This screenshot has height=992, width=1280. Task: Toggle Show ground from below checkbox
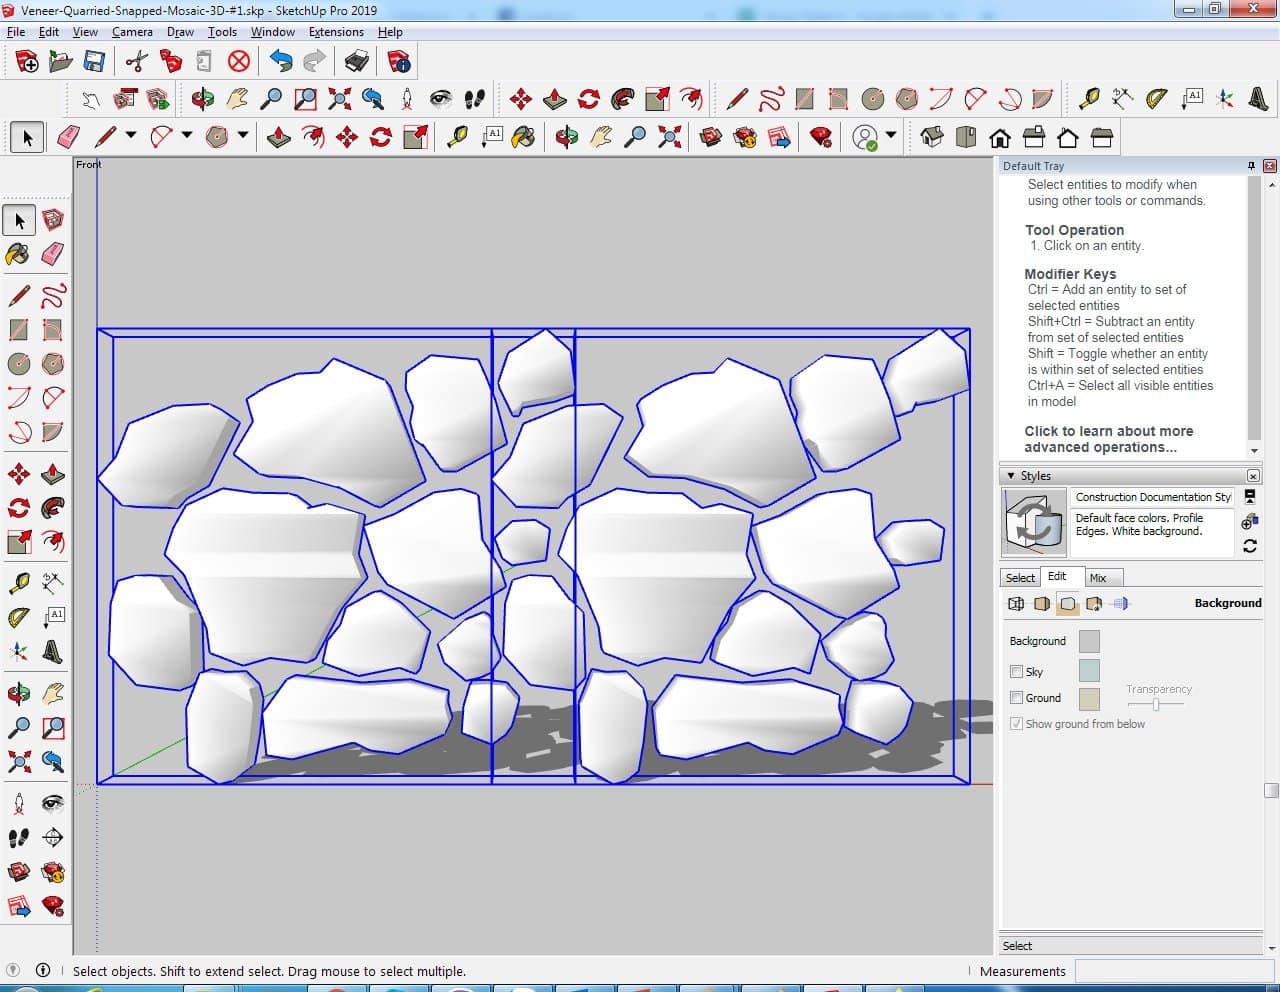tap(1016, 724)
